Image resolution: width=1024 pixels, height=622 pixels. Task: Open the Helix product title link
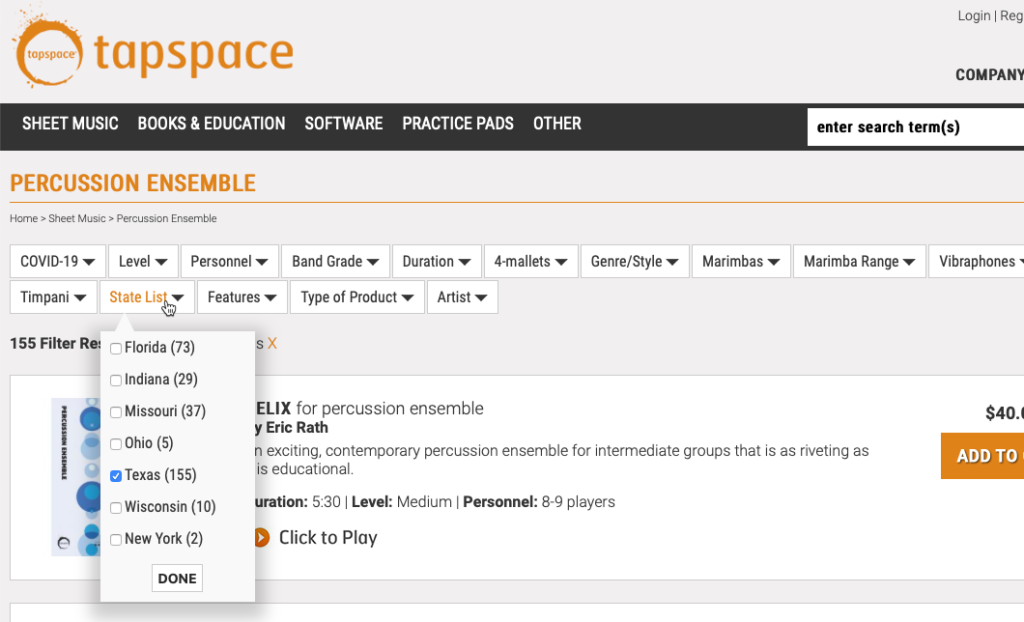[369, 409]
